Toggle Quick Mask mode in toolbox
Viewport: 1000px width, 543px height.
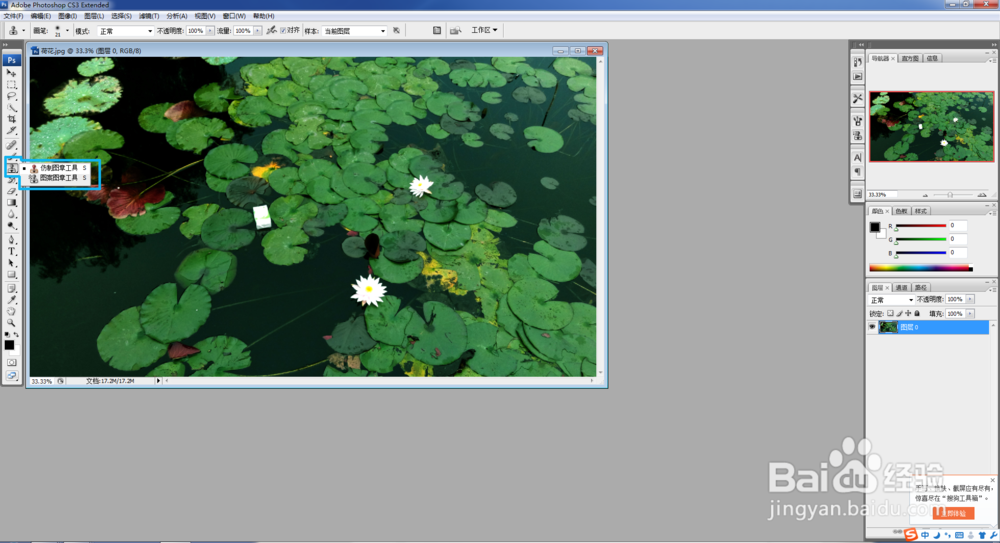coord(11,362)
